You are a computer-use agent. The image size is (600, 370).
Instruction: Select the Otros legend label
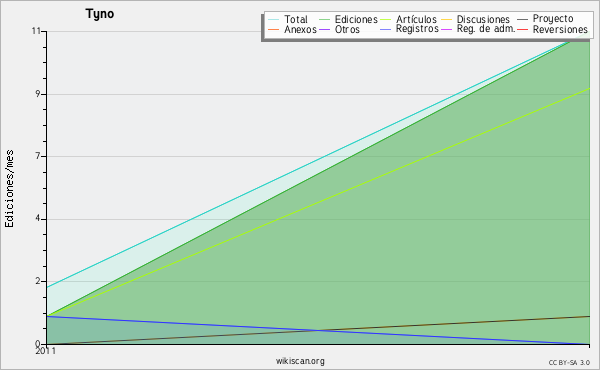(347, 29)
